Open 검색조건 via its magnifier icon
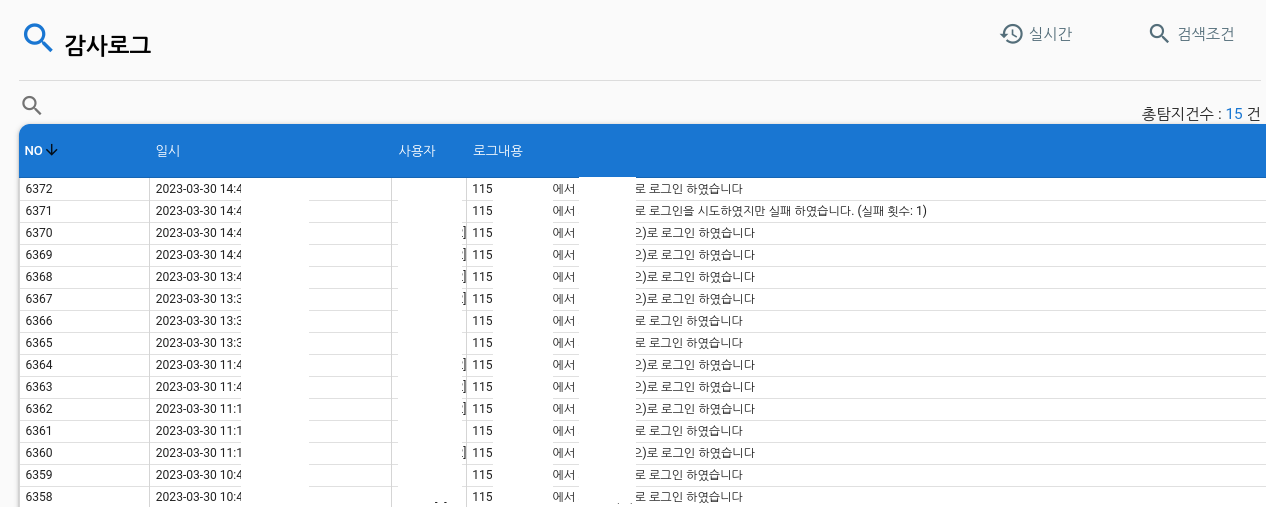 coord(1159,34)
